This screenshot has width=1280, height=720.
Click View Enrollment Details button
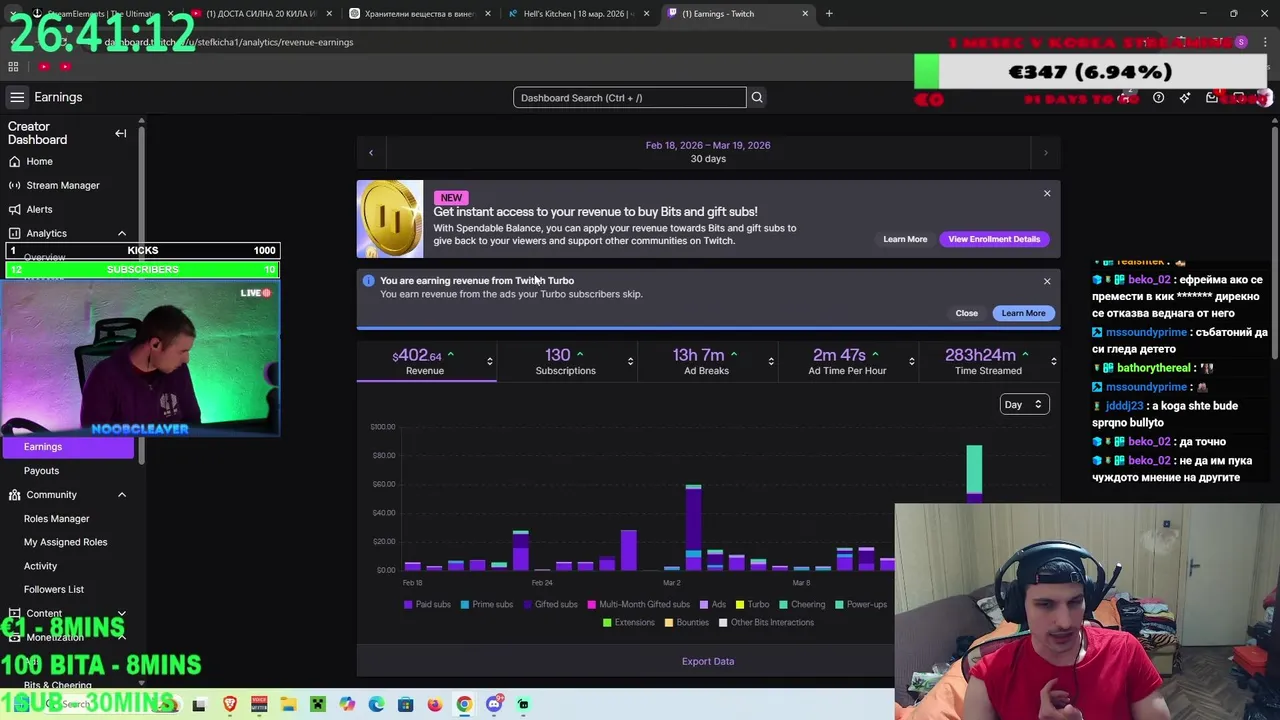pos(994,239)
